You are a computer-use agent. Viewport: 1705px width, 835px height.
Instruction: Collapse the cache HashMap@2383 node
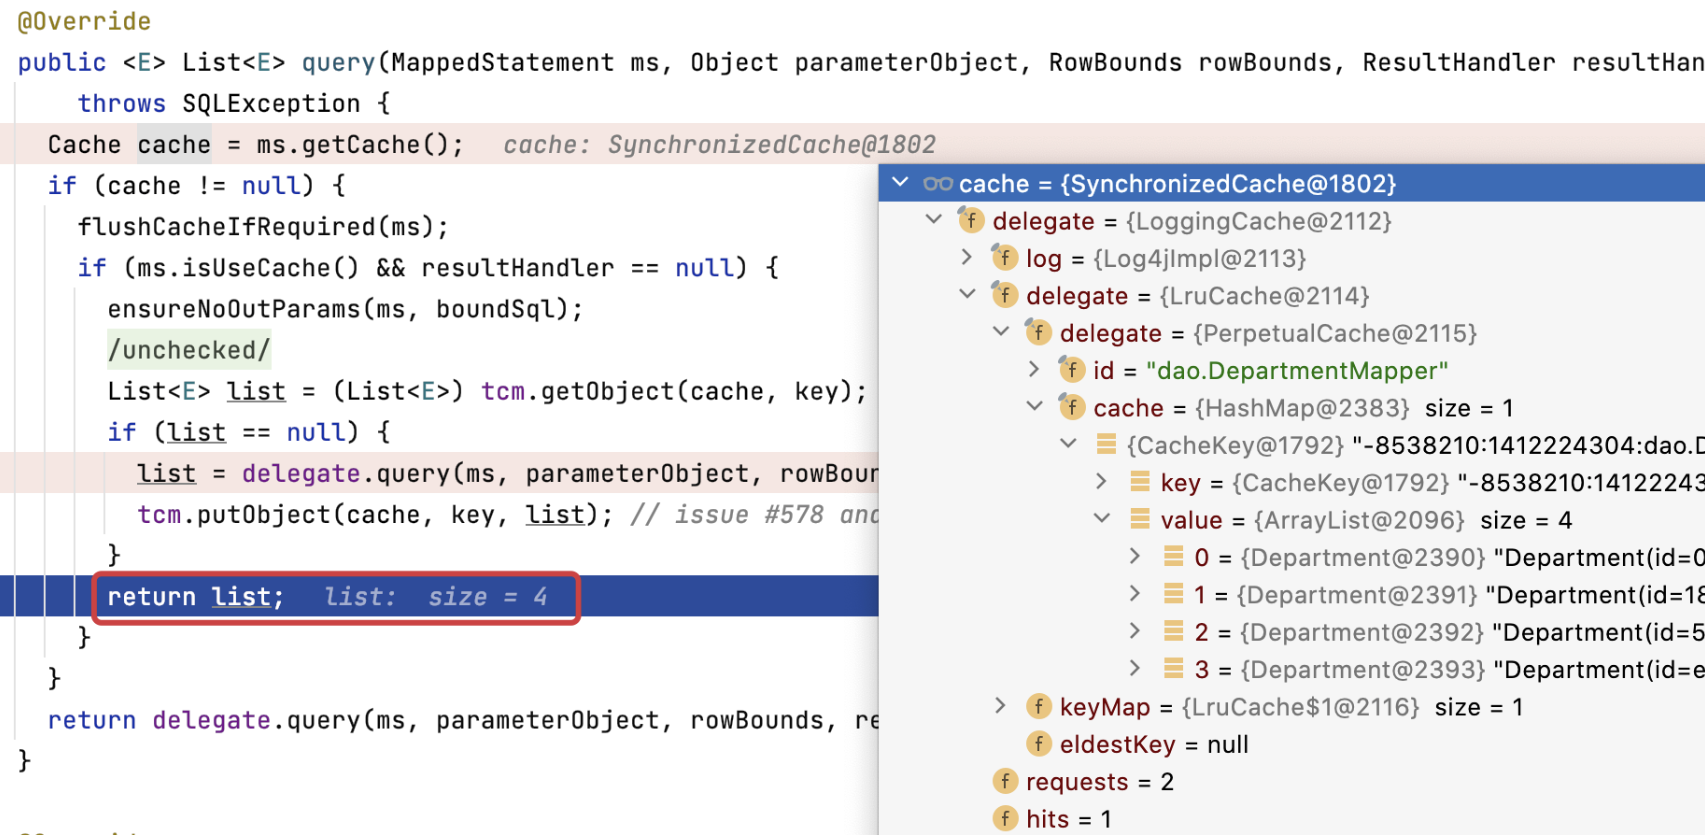[1034, 407]
